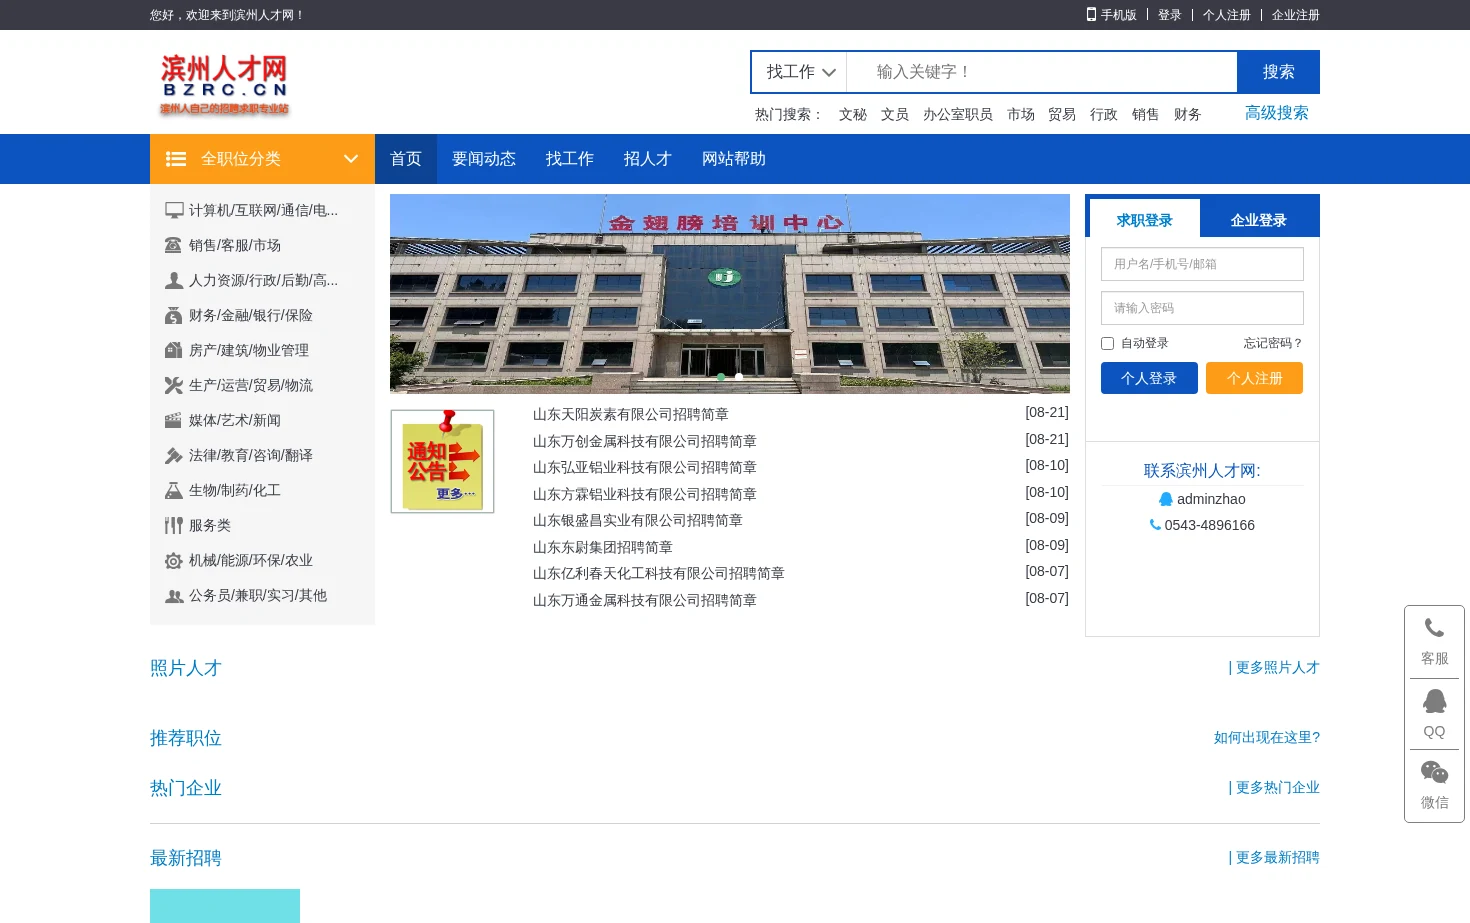
Task: Click the blue 搜索 button
Action: click(x=1278, y=72)
